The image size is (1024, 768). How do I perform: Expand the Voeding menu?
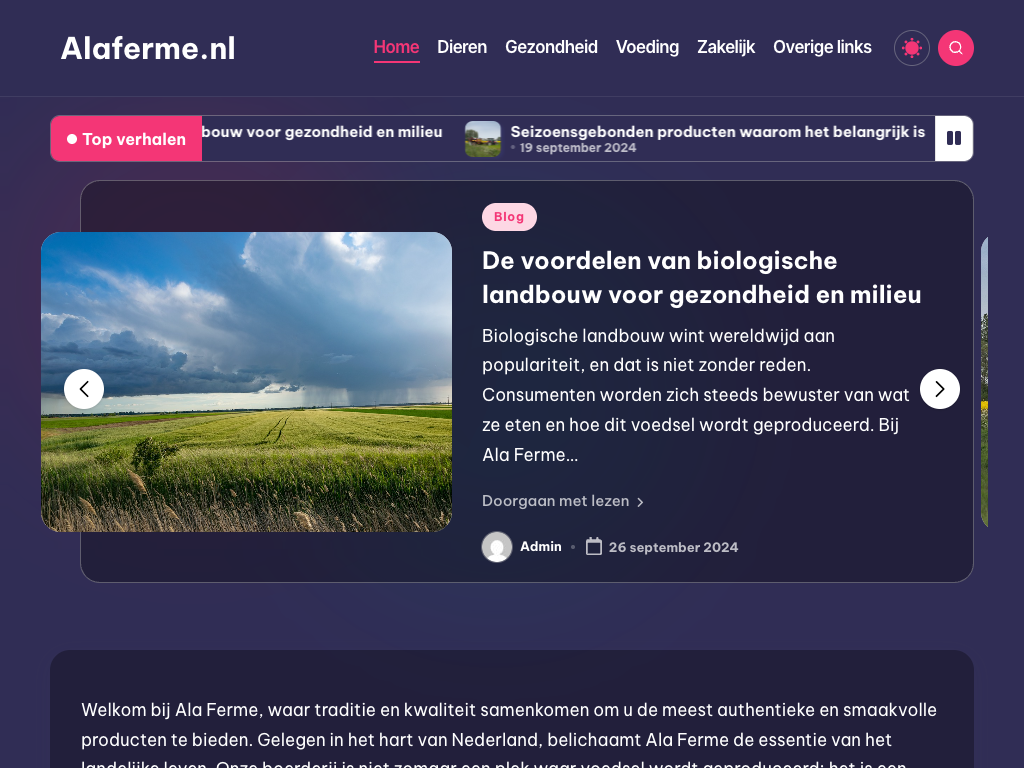pyautogui.click(x=647, y=47)
